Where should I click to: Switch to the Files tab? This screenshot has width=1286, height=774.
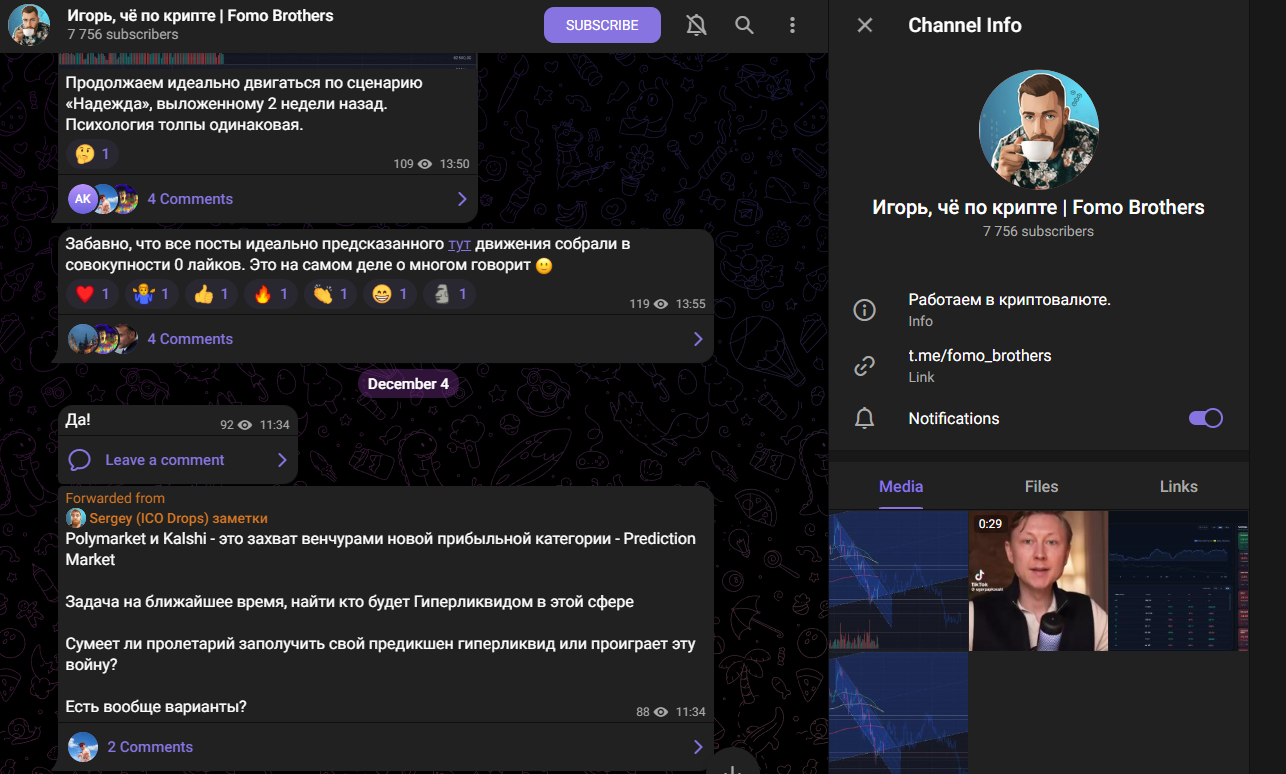[x=1041, y=486]
